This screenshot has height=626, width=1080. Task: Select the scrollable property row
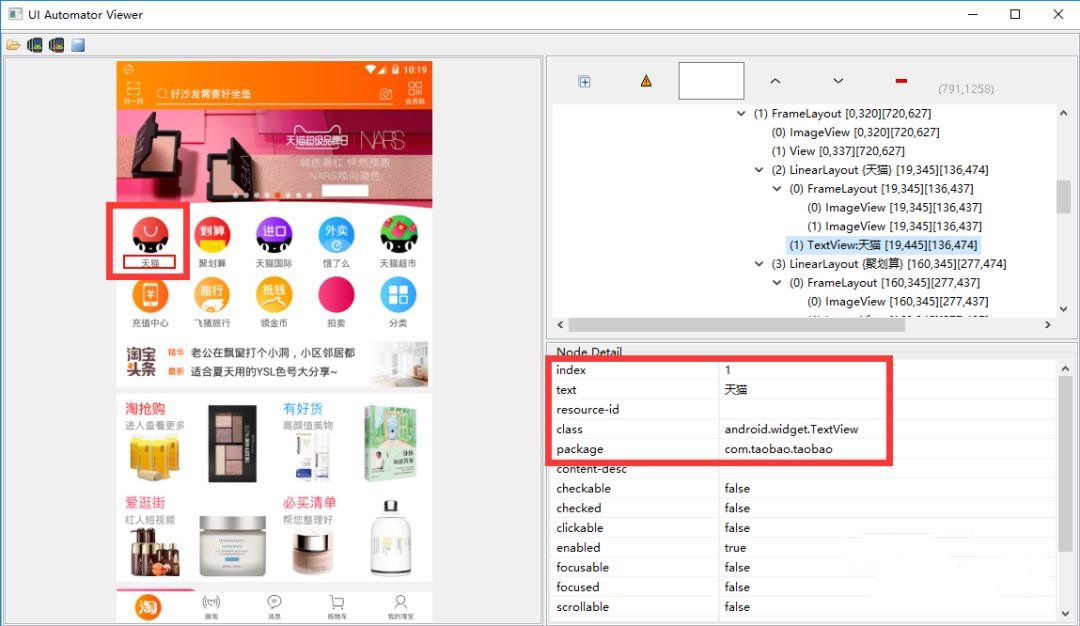coord(803,607)
